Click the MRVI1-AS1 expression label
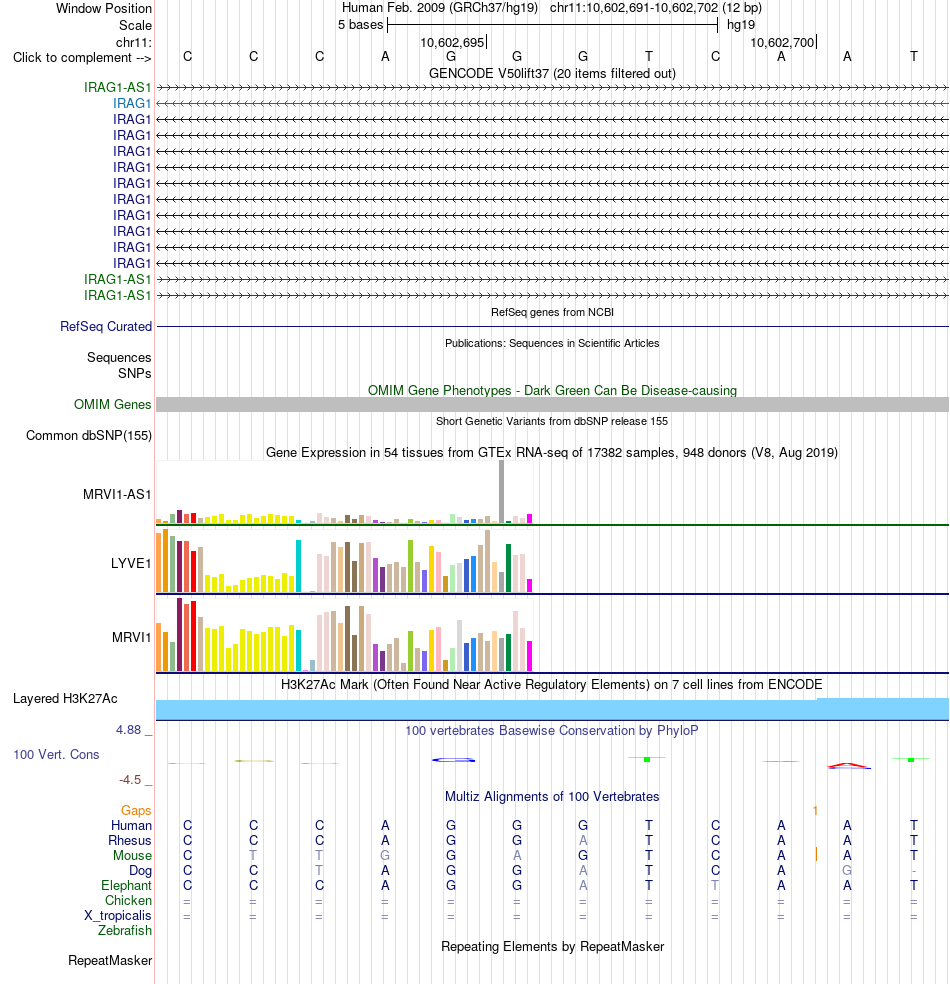The image size is (950, 984). [117, 495]
